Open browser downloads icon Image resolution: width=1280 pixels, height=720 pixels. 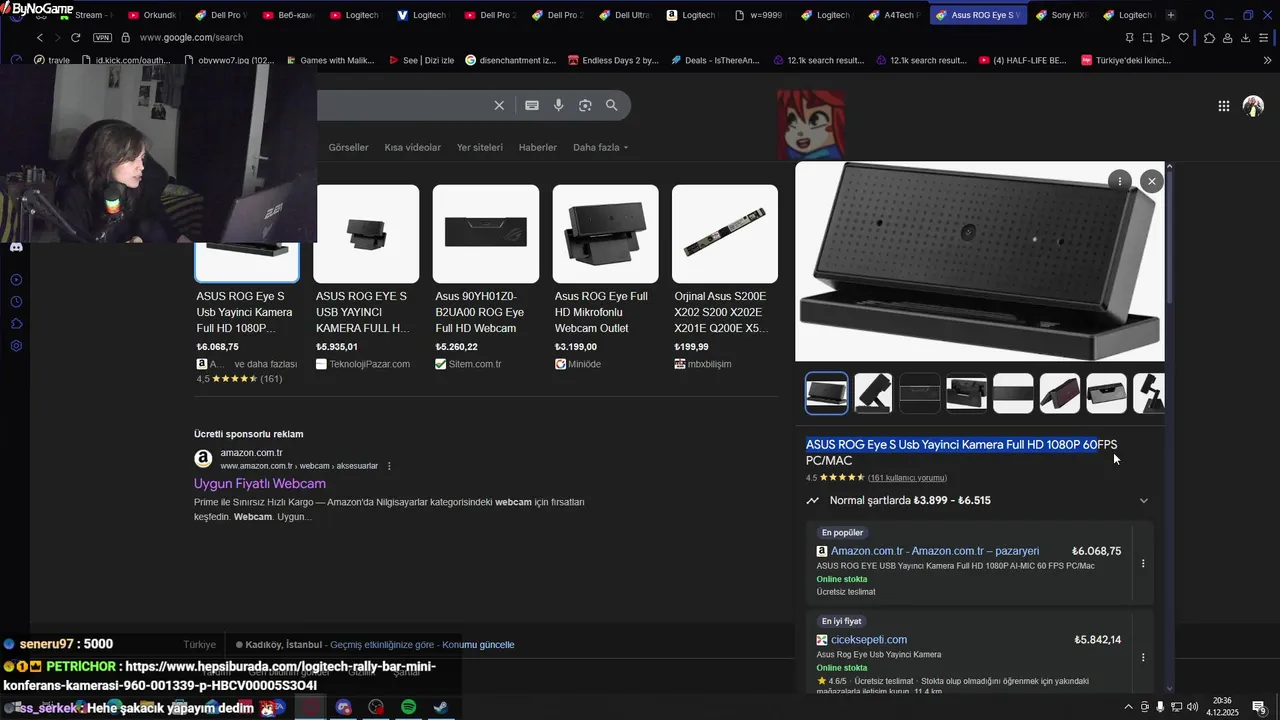[1246, 38]
